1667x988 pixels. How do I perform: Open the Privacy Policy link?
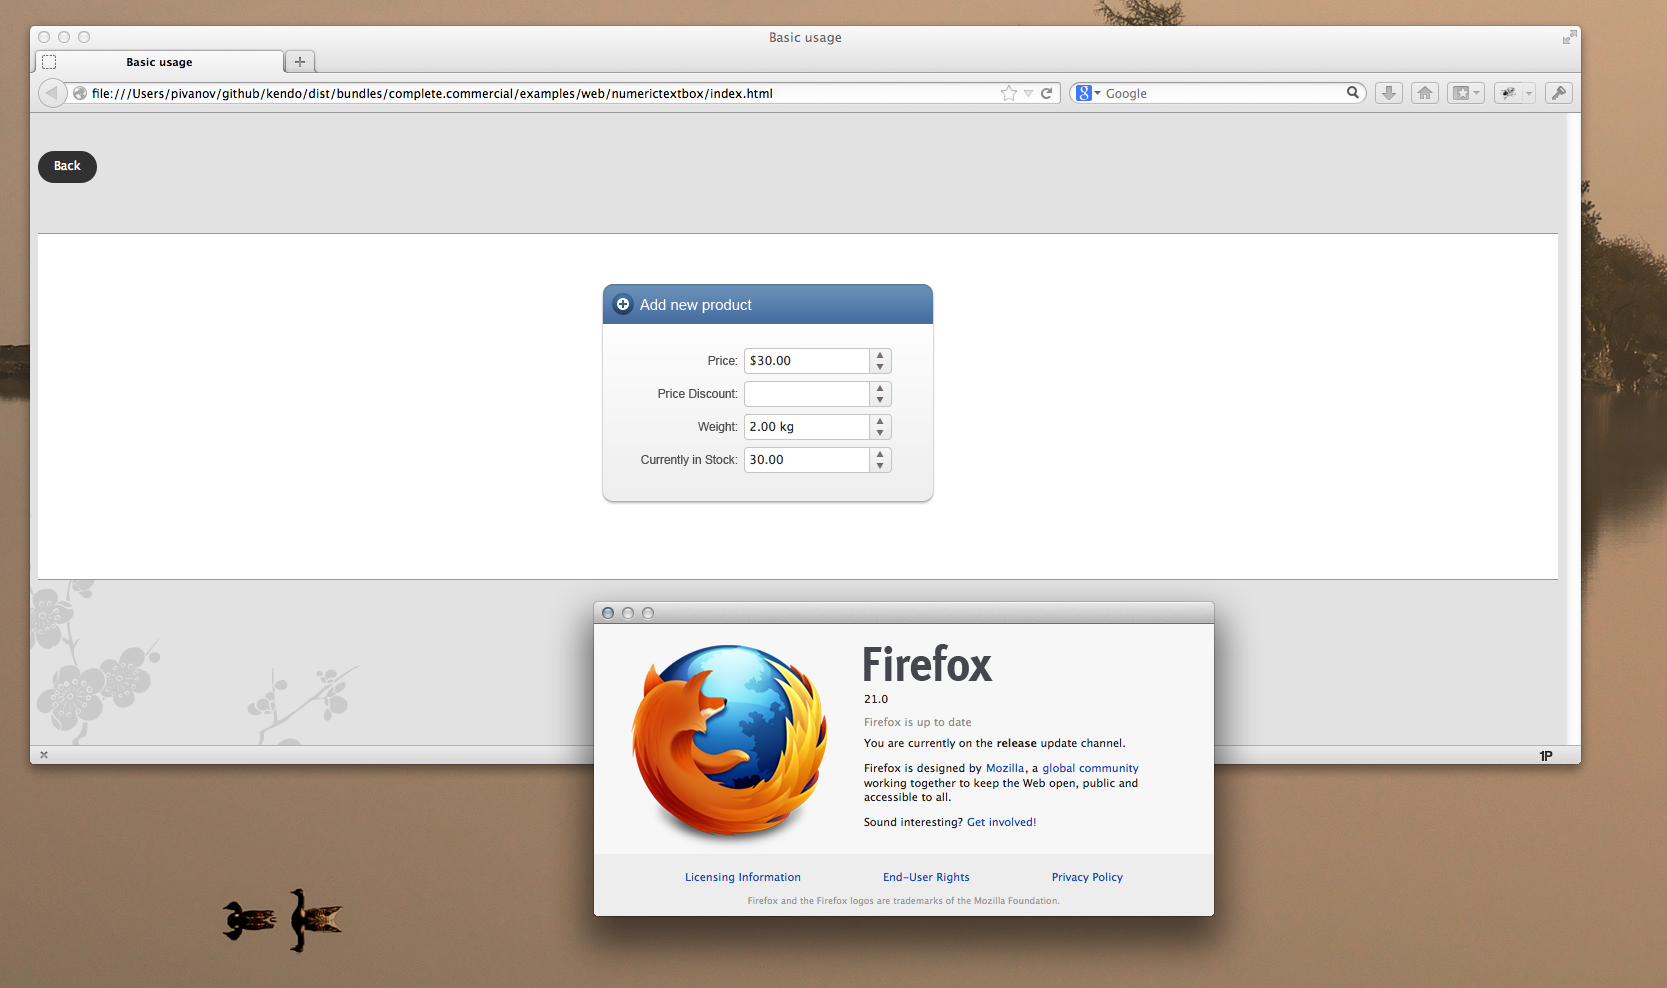1087,877
